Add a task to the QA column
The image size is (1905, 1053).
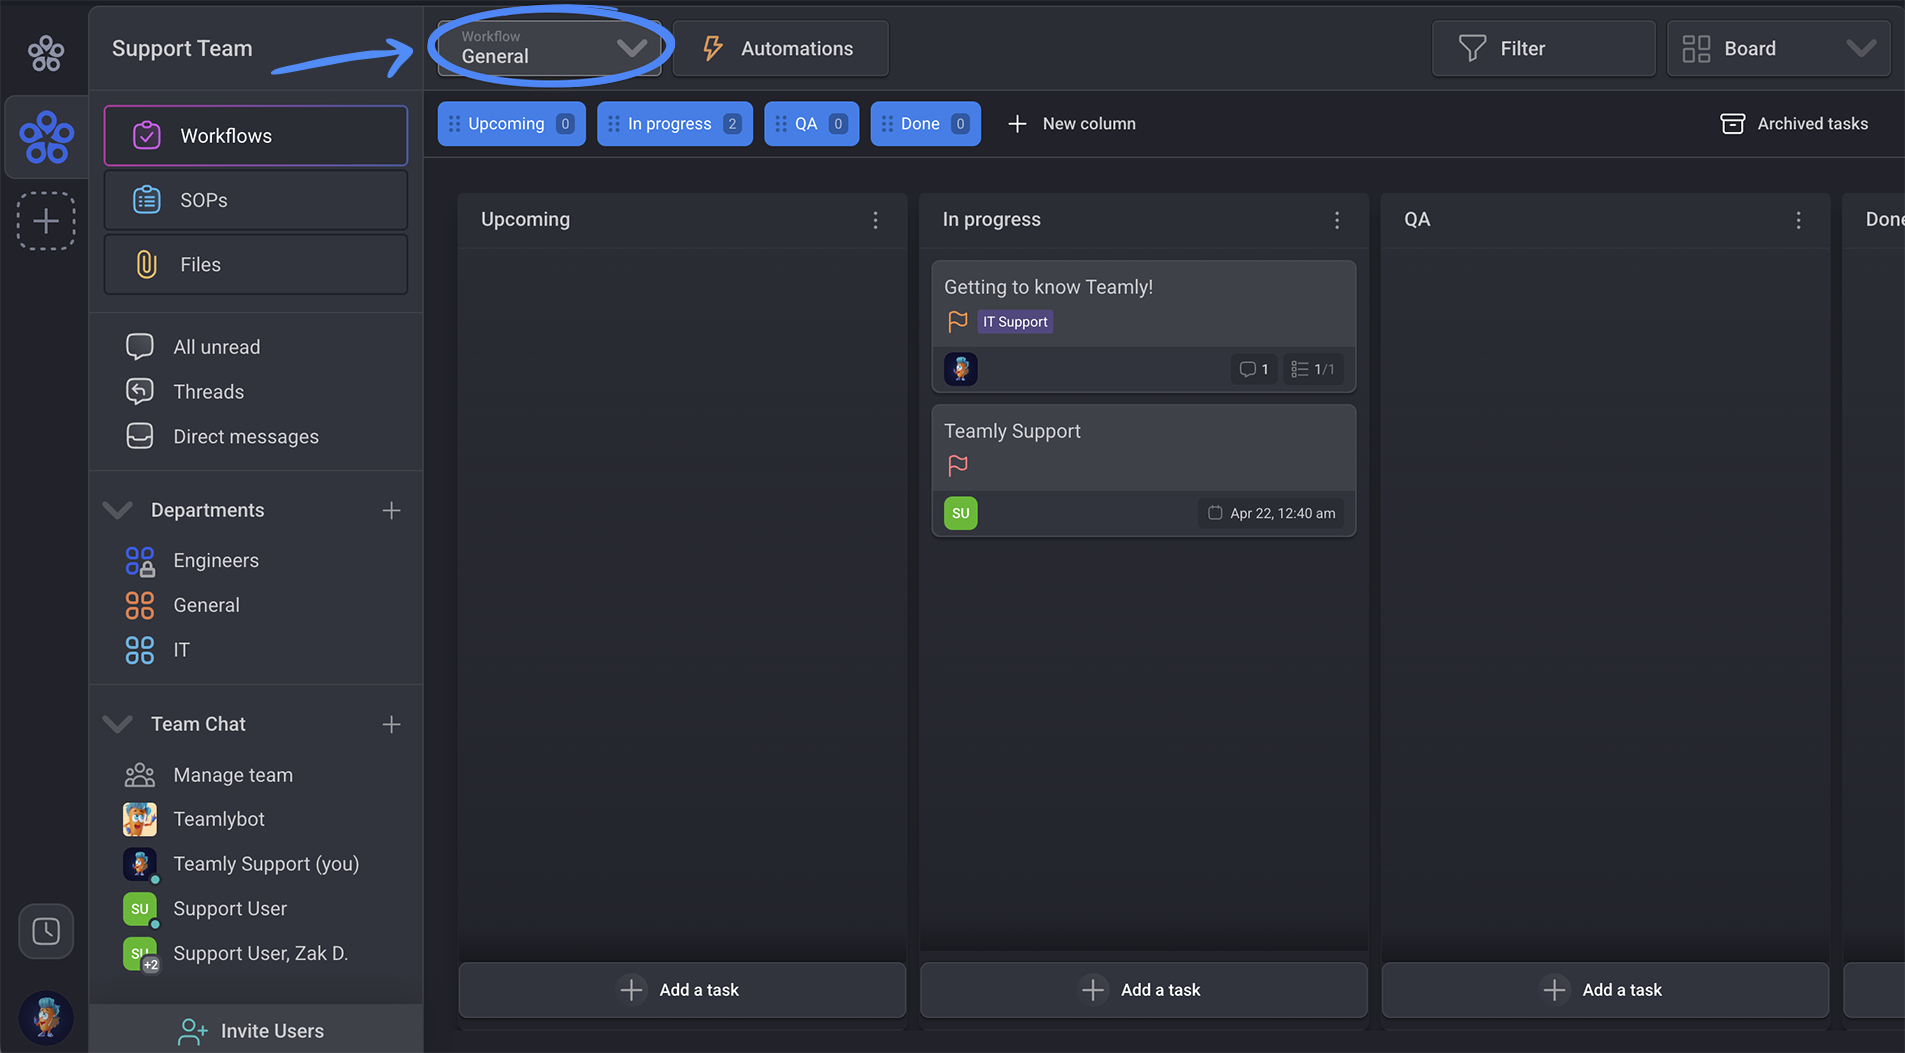(x=1605, y=990)
